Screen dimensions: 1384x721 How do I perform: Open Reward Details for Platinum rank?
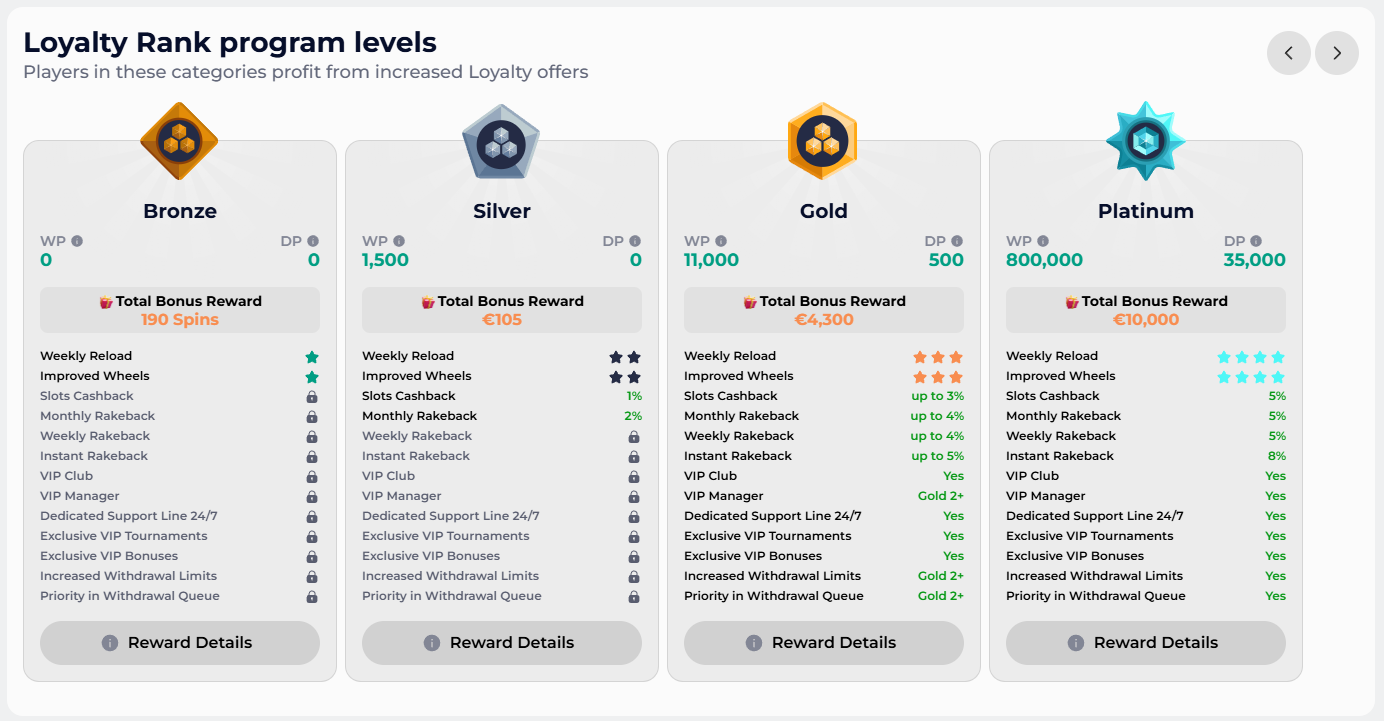point(1145,643)
